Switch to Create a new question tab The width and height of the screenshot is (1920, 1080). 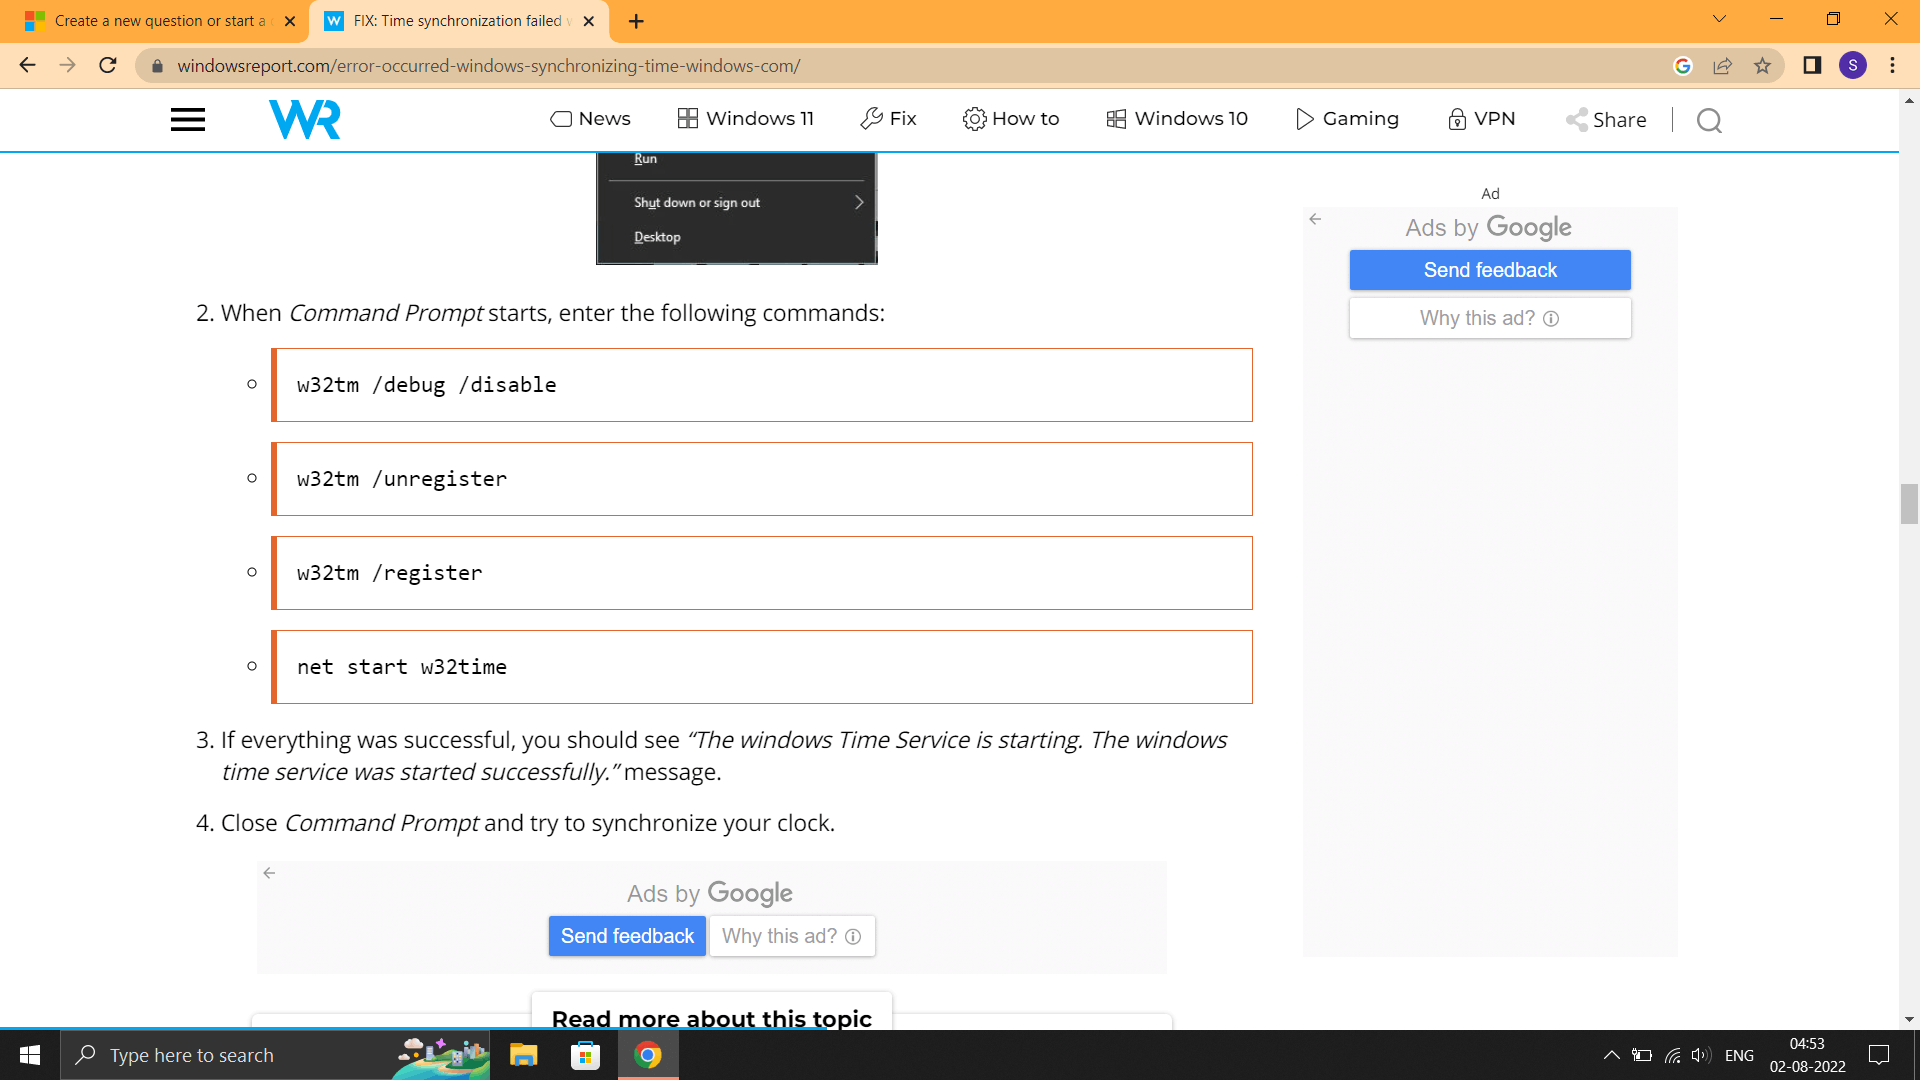pos(155,21)
